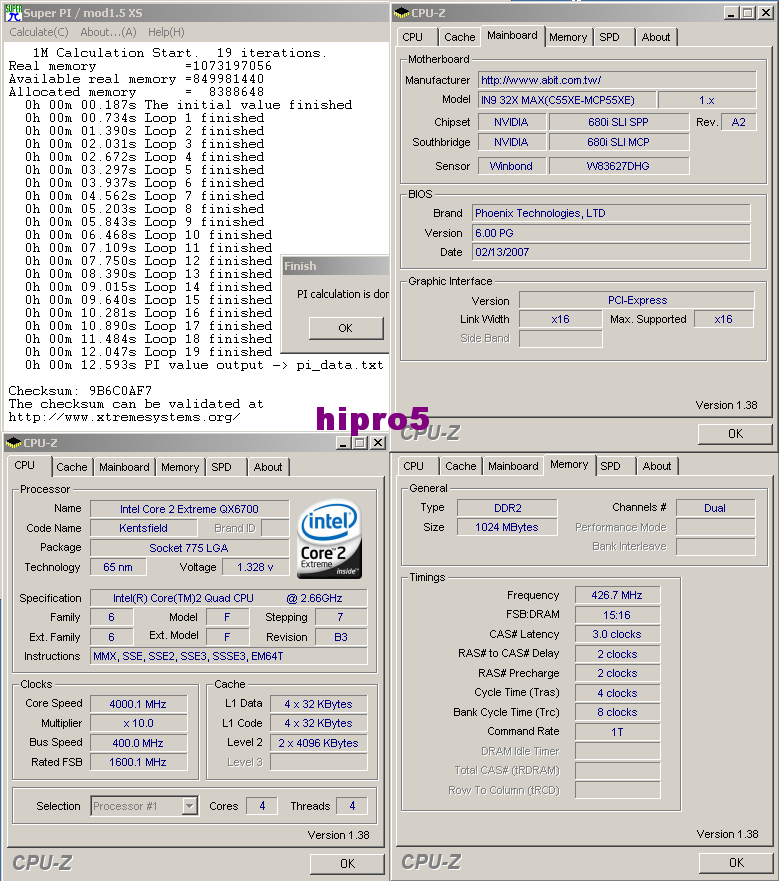The image size is (779, 881).
Task: Open the About...(A) menu in Super PI
Action: tap(108, 32)
